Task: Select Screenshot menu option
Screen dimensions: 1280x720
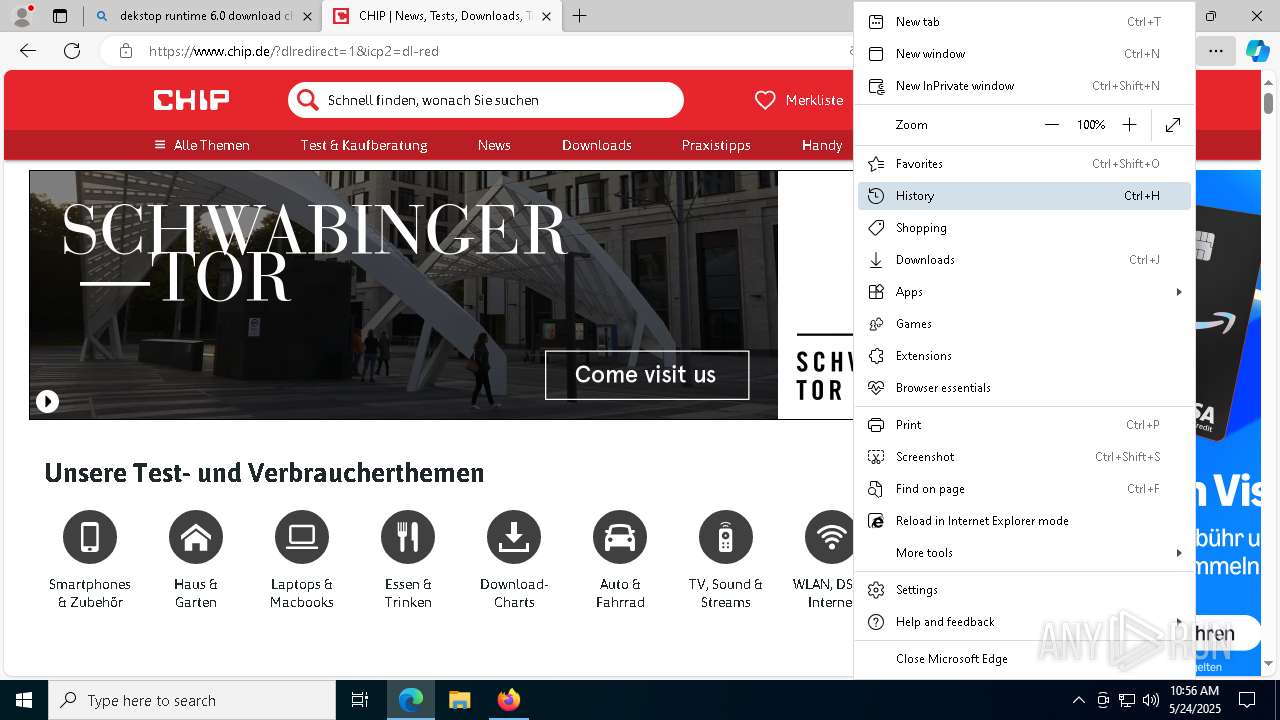Action: pos(1024,457)
